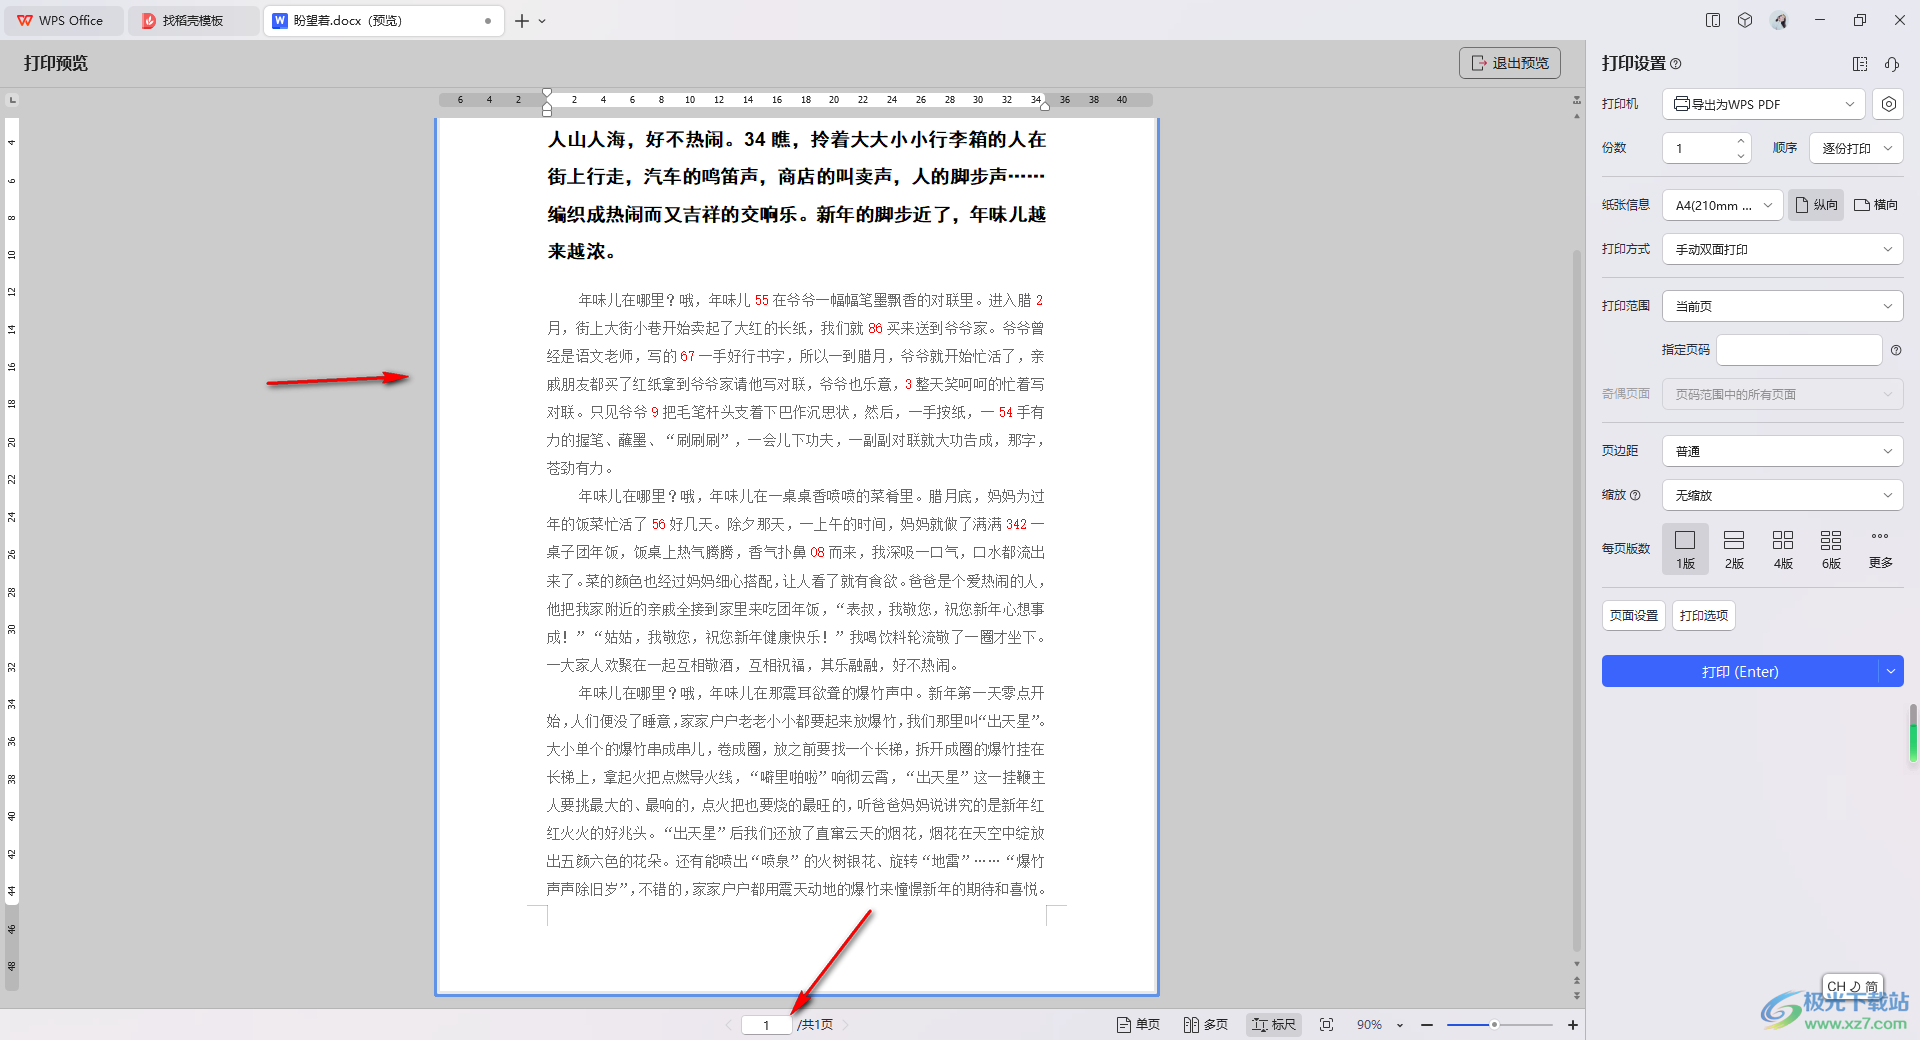Select 4版 pages per sheet layout

pyautogui.click(x=1783, y=549)
